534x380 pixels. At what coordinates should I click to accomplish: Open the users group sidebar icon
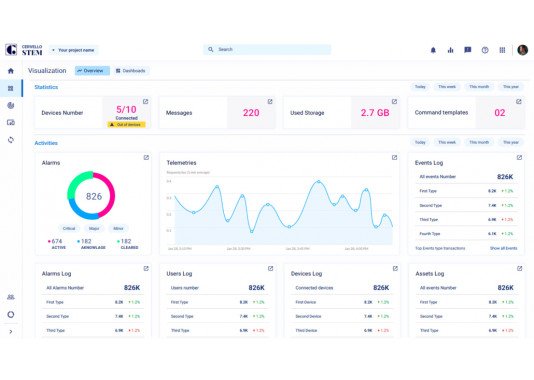[x=11, y=297]
